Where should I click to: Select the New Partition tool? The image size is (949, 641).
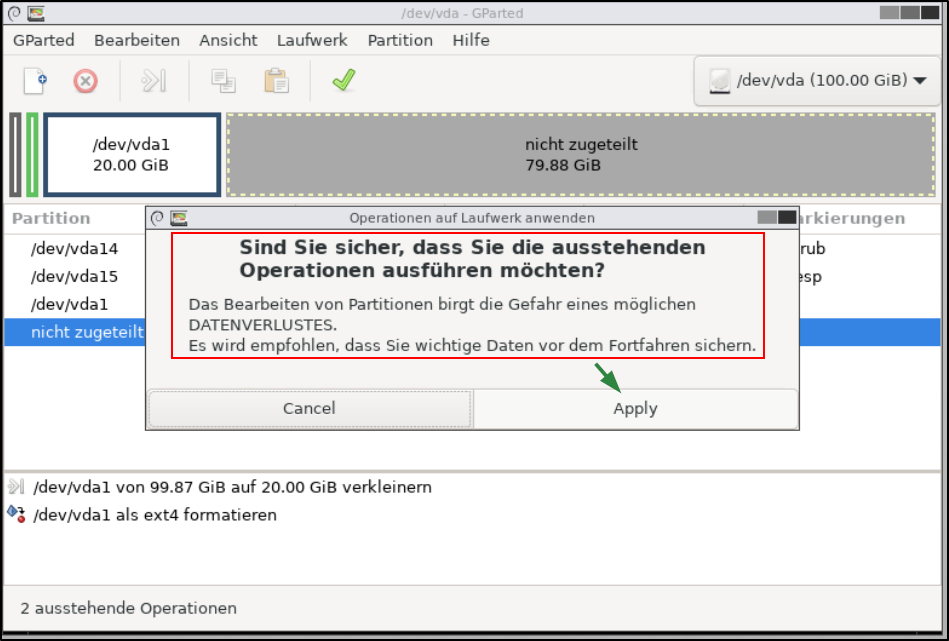(x=34, y=80)
